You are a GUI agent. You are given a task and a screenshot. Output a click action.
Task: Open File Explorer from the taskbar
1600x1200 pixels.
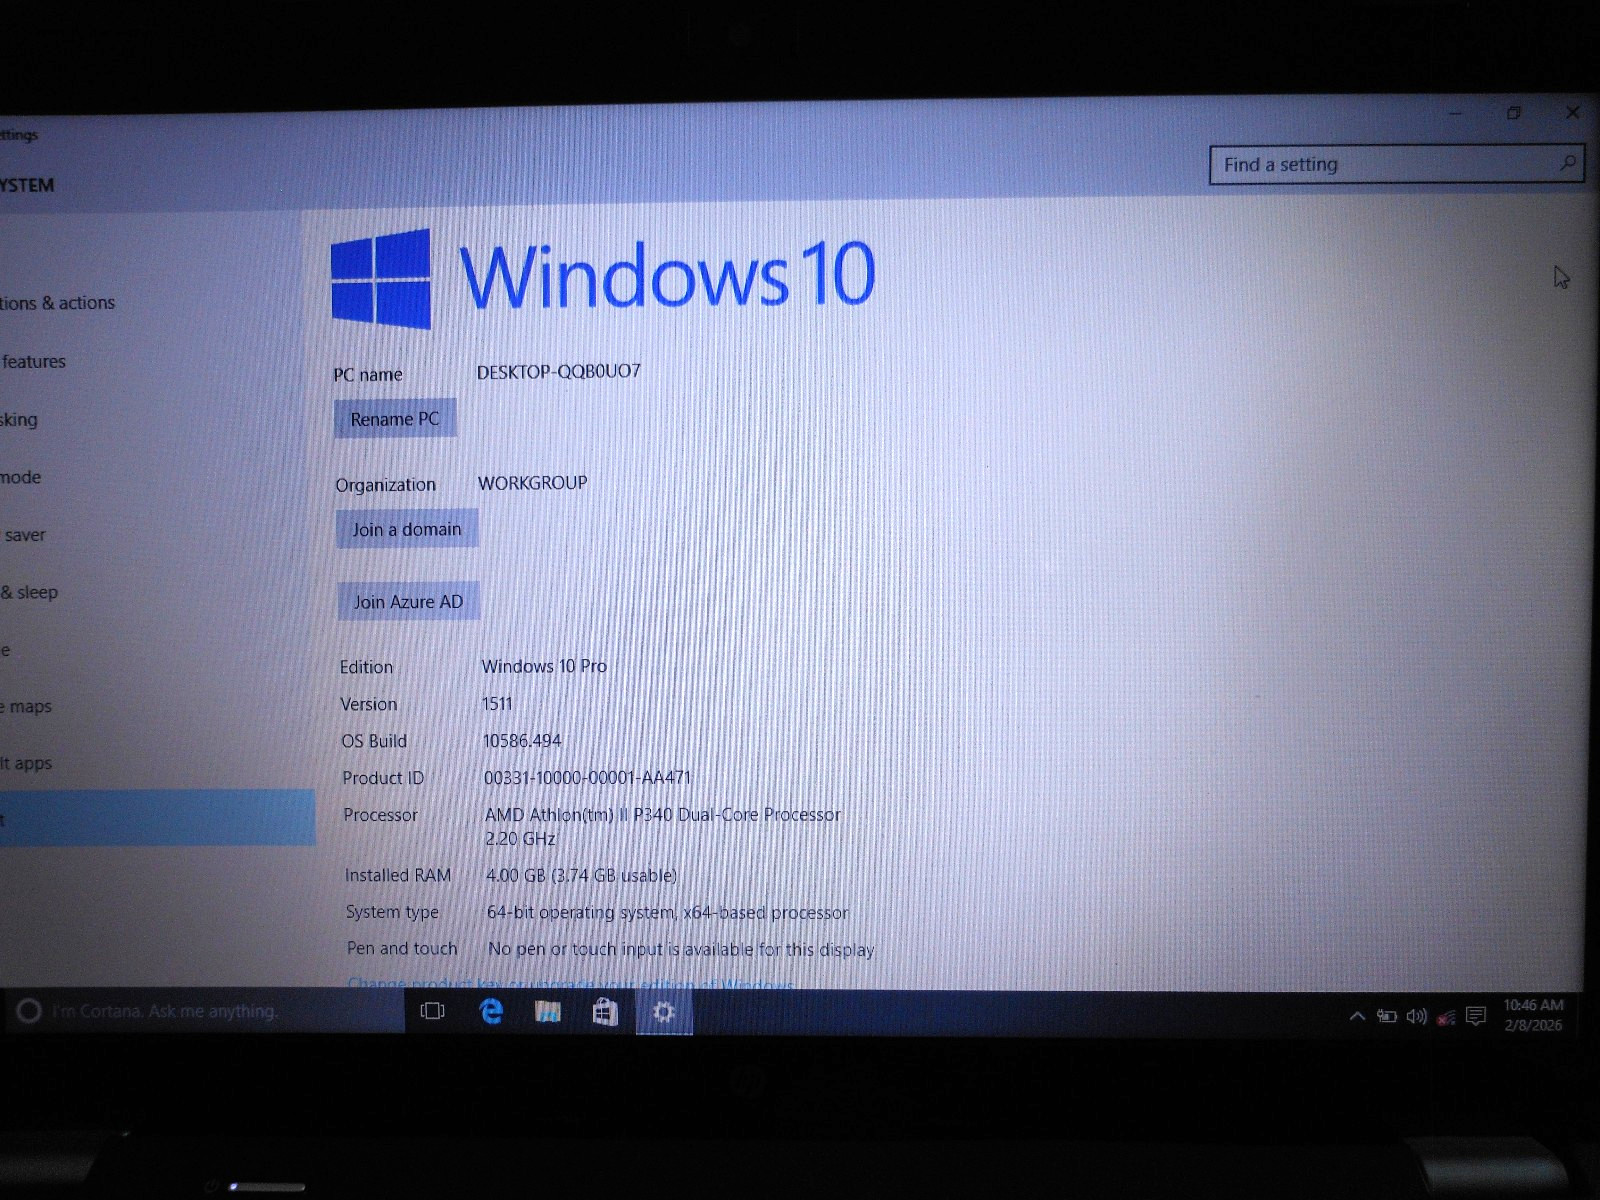(x=548, y=1012)
